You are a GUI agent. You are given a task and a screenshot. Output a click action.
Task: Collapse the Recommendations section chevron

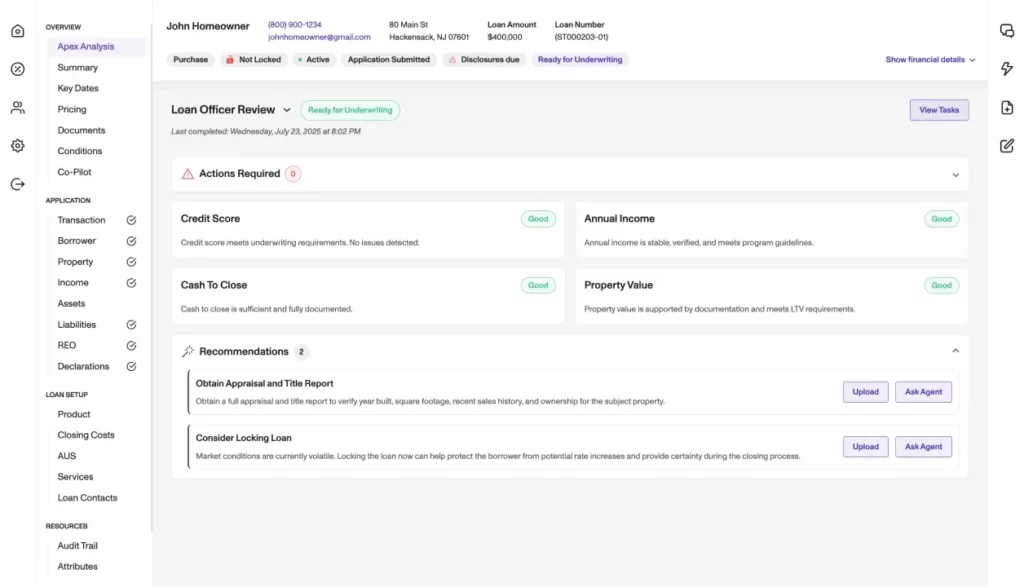click(x=955, y=351)
